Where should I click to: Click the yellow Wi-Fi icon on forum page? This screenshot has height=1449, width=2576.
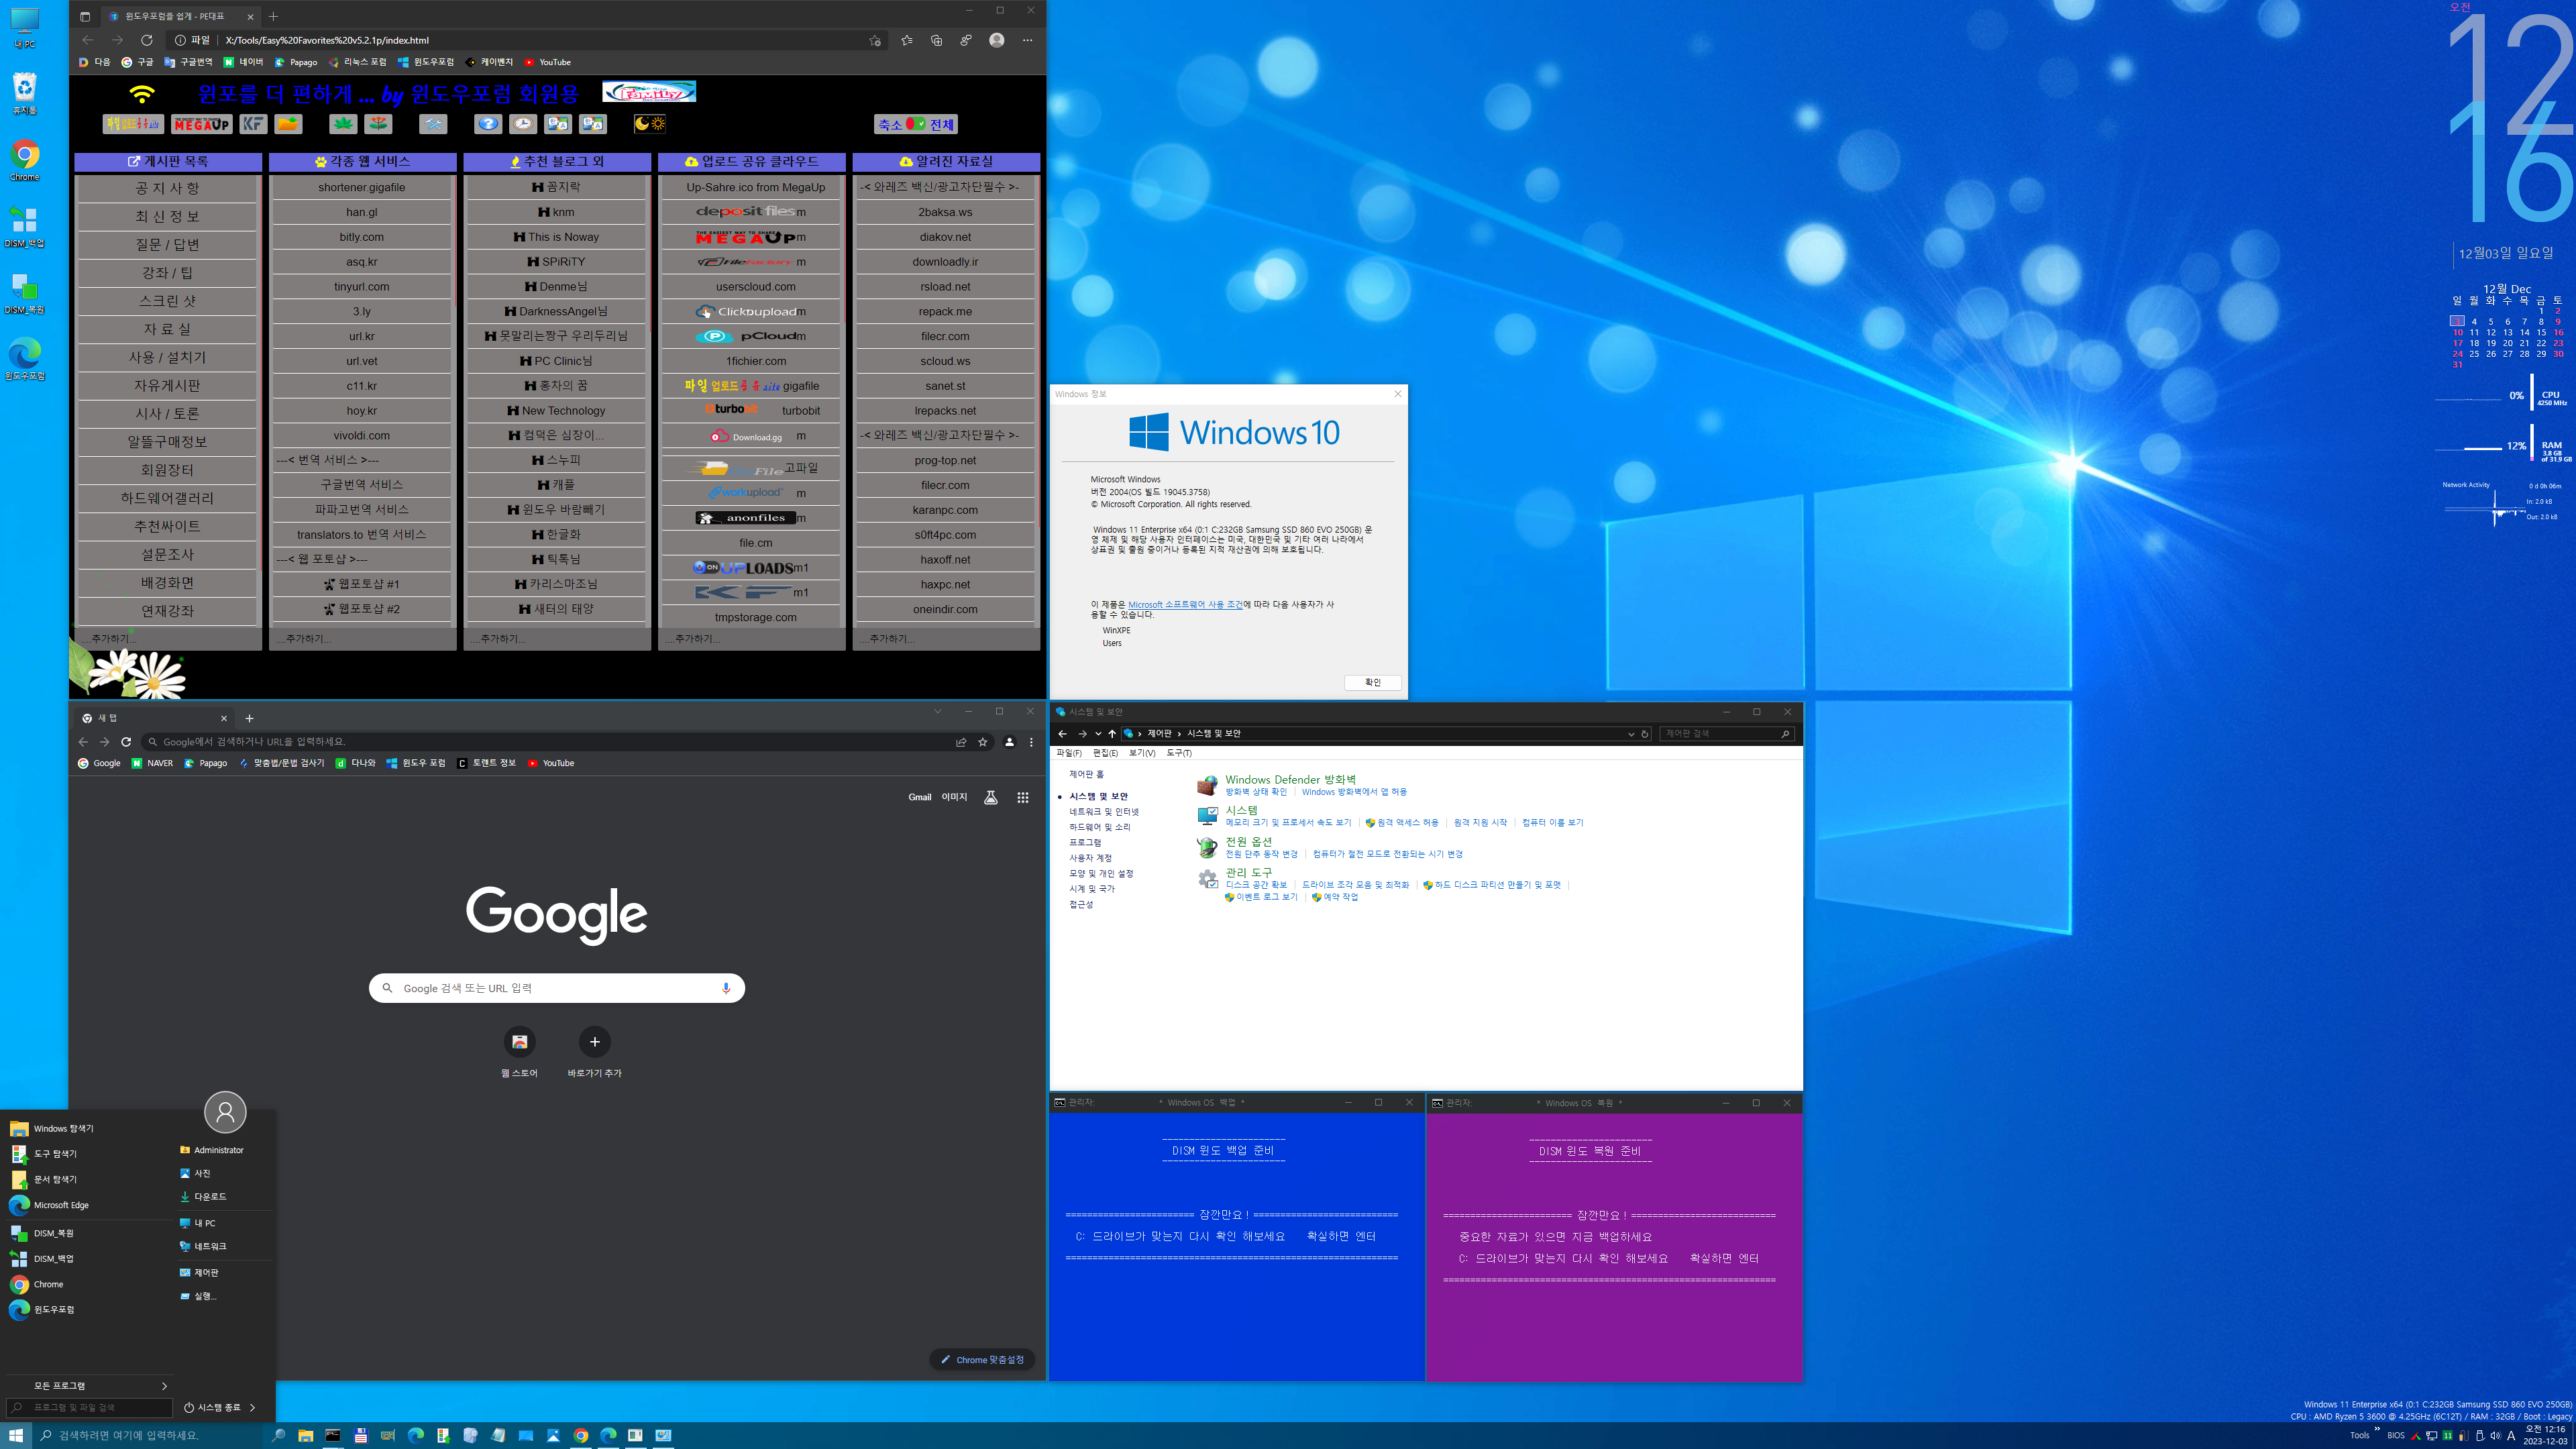coord(142,94)
